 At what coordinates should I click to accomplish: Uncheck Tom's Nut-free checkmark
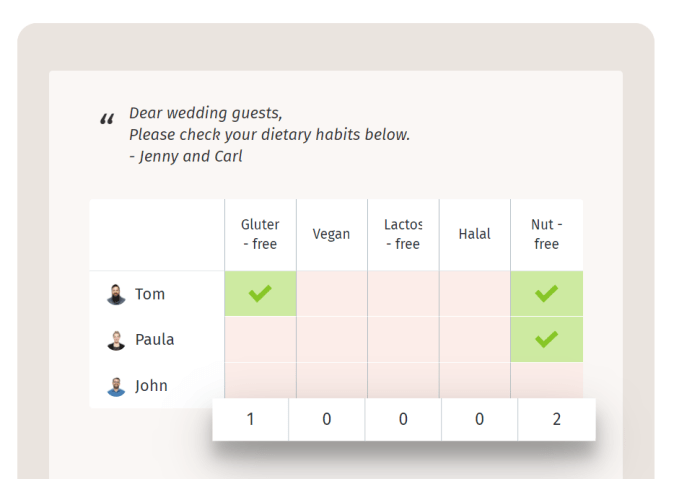[x=546, y=294]
